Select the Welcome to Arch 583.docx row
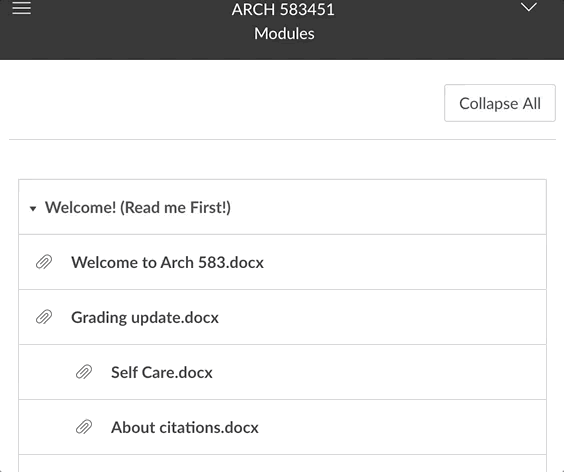Screen dimensions: 564x472 tap(282, 262)
